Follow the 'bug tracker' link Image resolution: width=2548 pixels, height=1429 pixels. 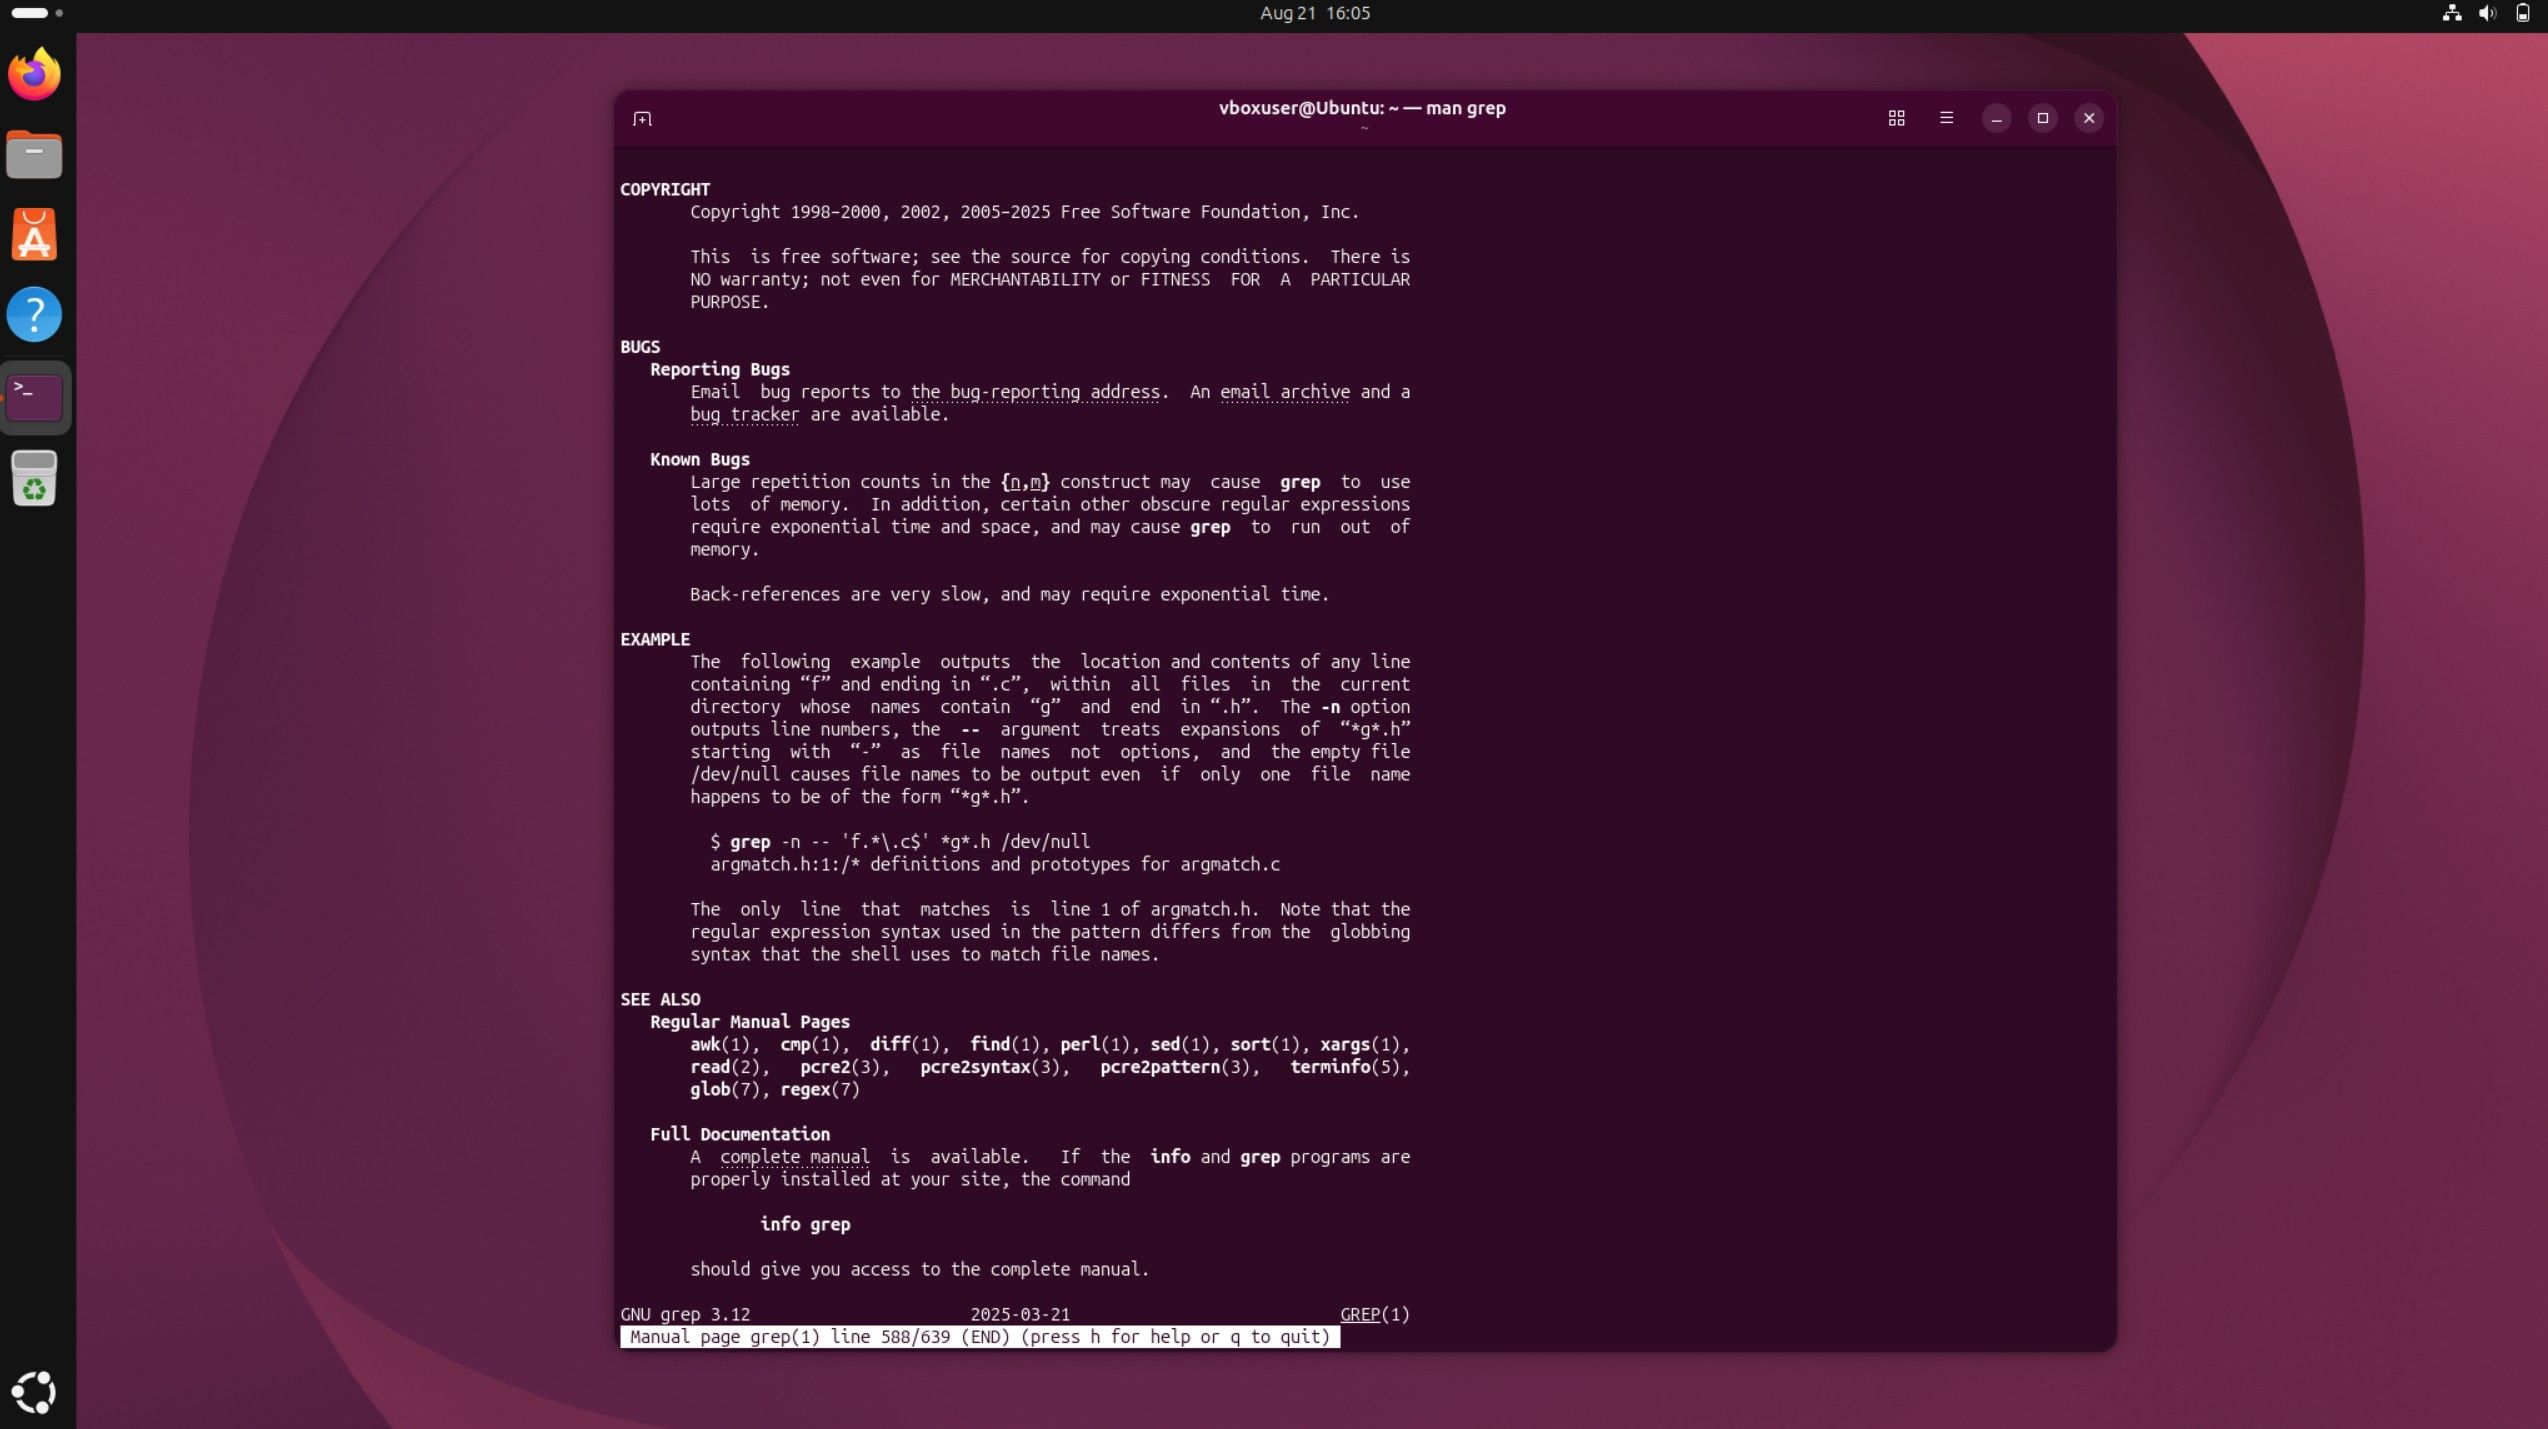[745, 414]
